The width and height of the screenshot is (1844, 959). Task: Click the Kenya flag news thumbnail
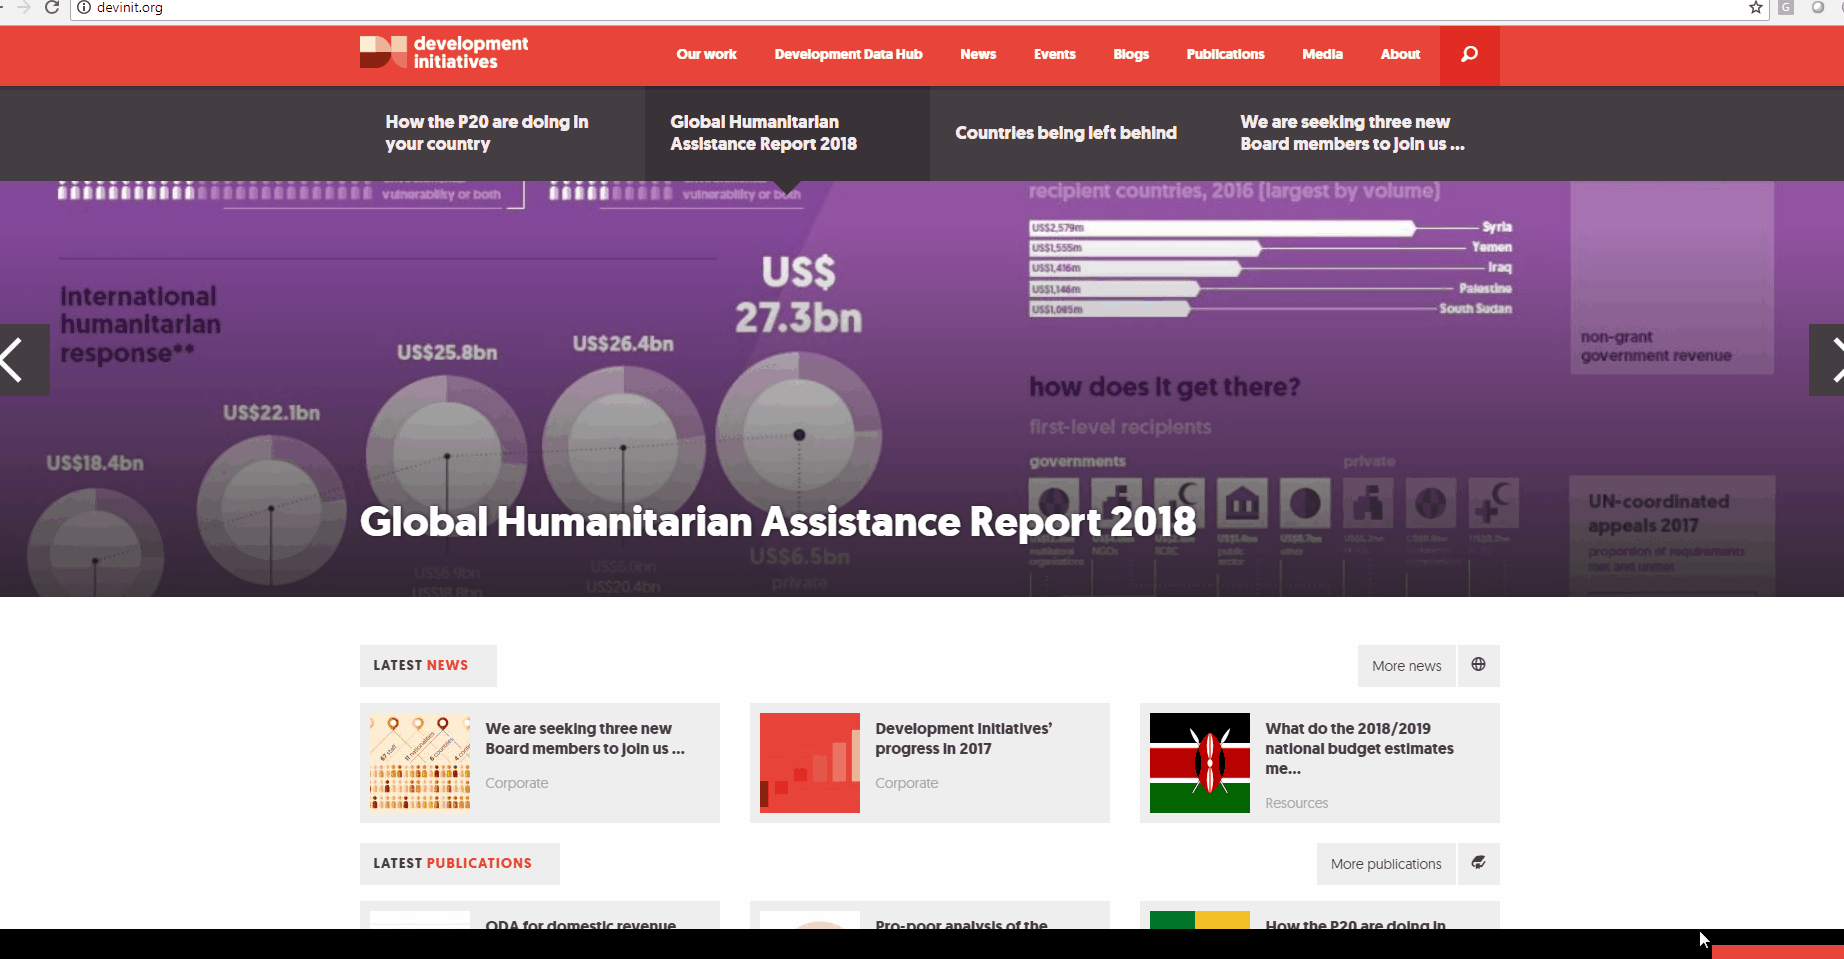click(1200, 763)
